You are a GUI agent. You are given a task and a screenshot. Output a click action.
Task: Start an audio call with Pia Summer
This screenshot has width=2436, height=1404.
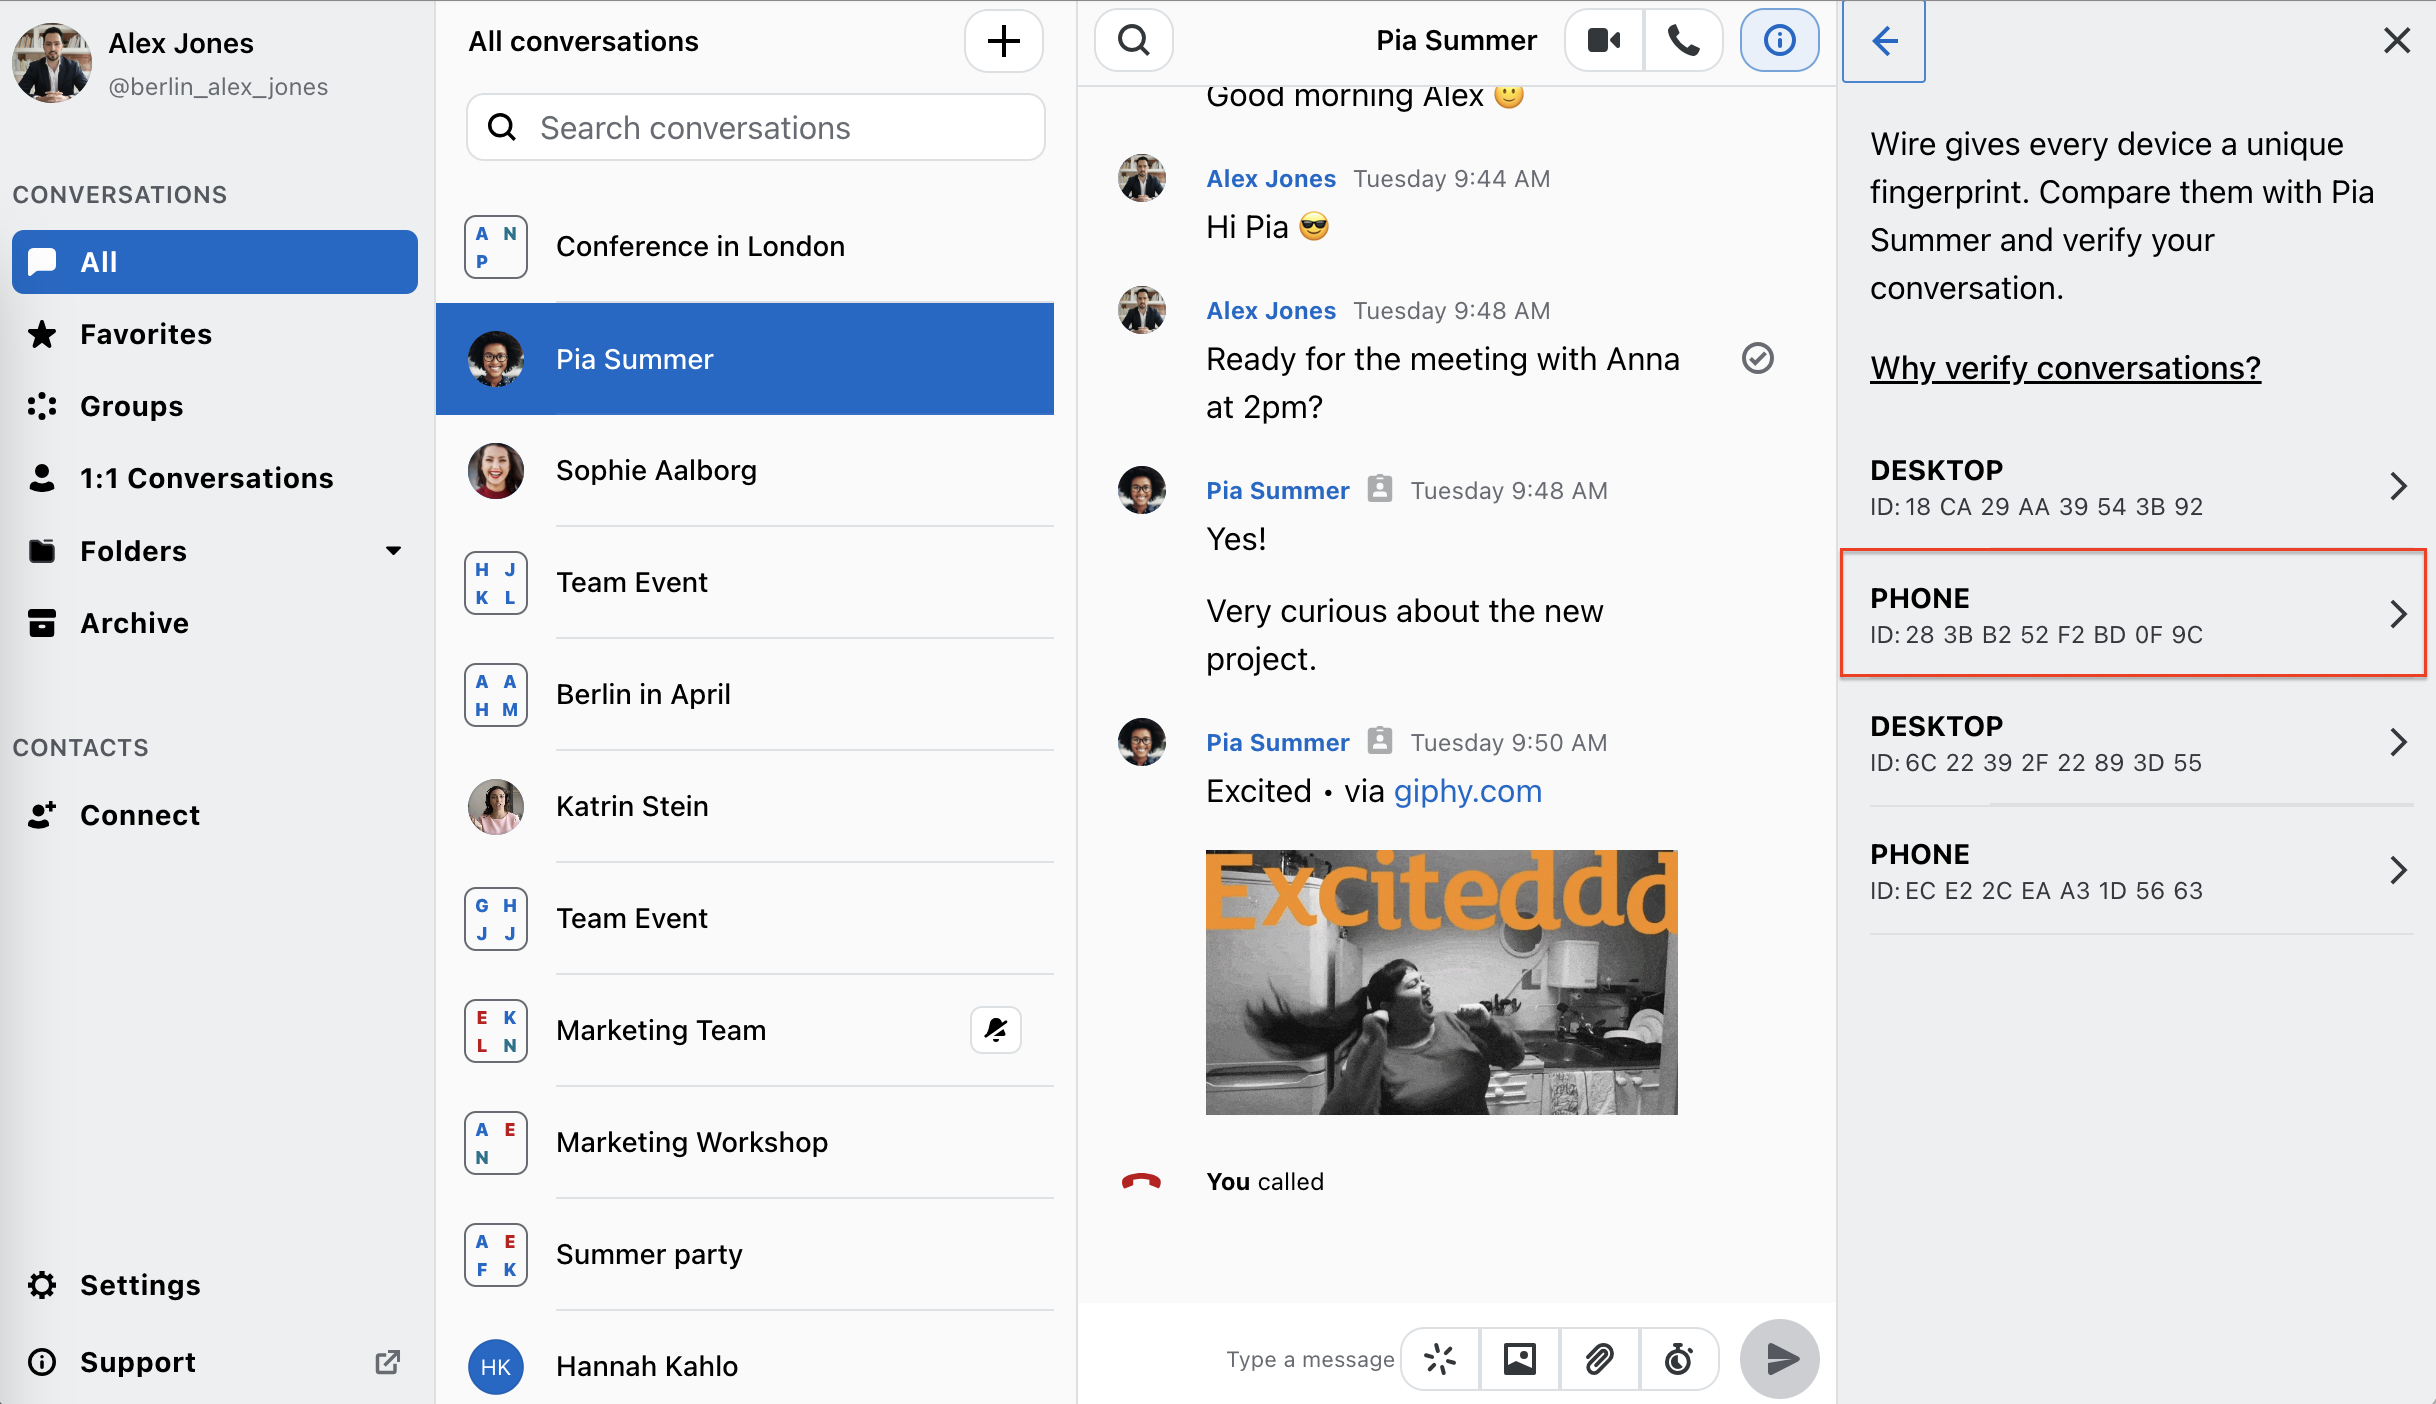click(x=1683, y=41)
